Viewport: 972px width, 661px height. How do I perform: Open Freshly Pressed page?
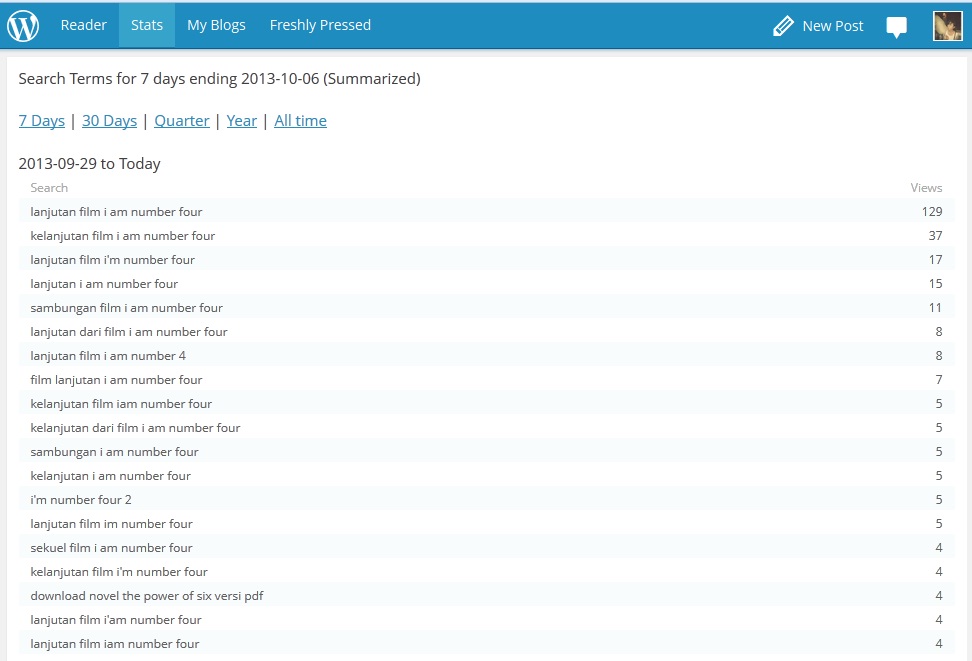(x=320, y=25)
